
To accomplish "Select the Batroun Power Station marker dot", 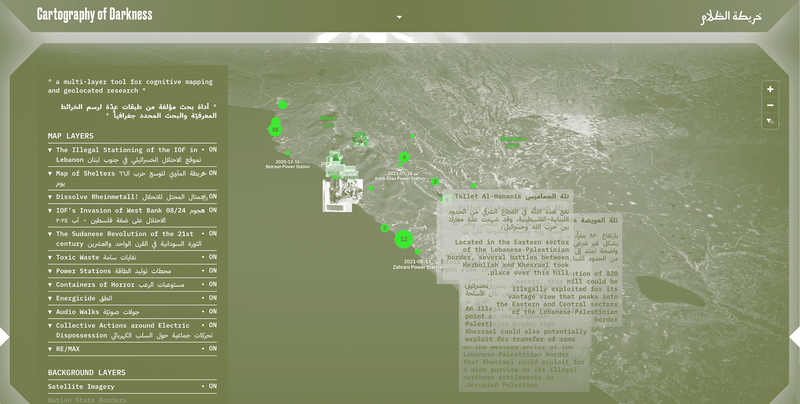I will pyautogui.click(x=288, y=153).
